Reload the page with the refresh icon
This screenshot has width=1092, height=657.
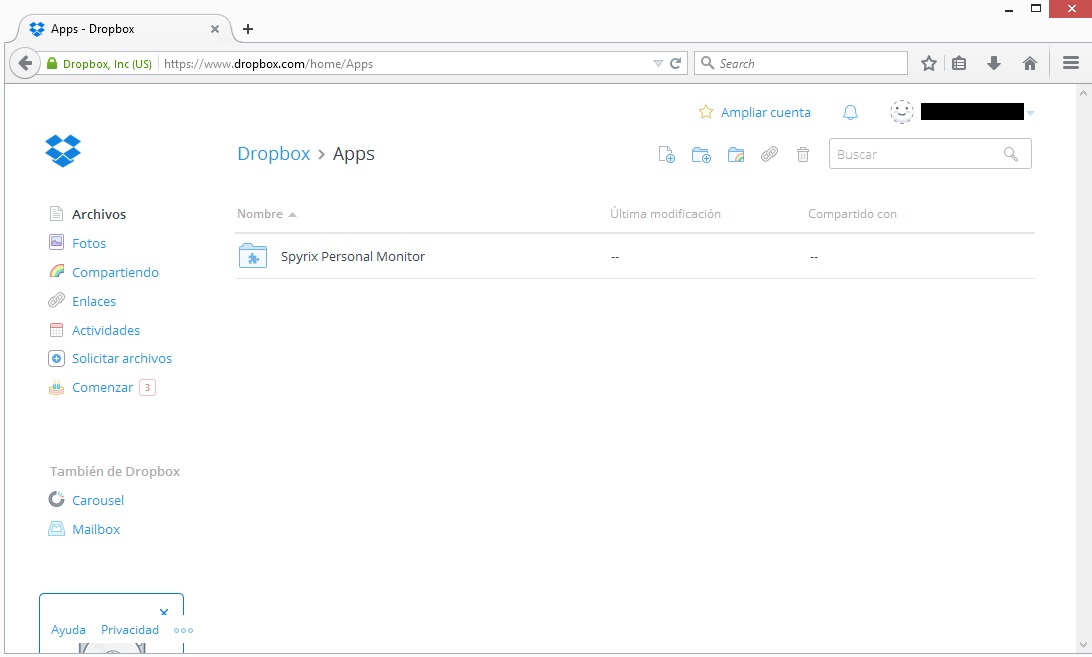click(x=676, y=63)
